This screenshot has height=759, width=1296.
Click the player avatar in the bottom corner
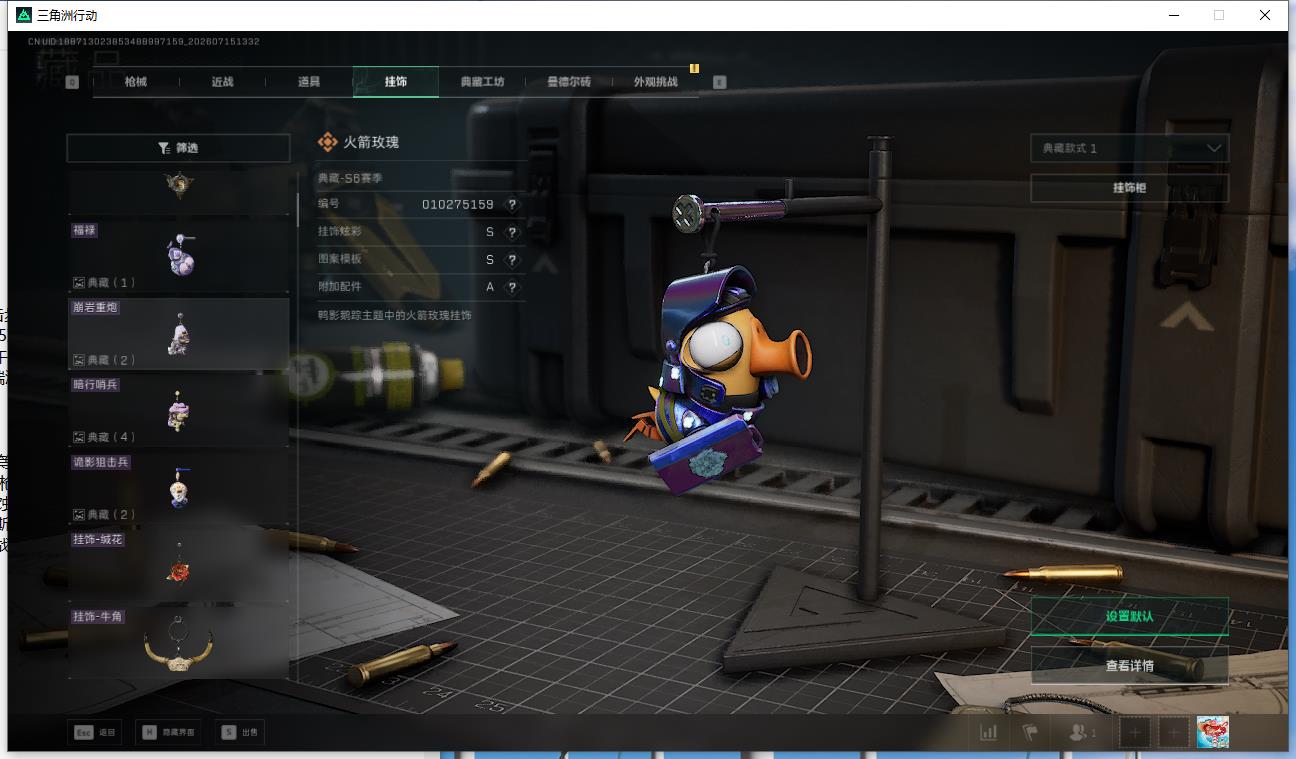click(x=1212, y=732)
